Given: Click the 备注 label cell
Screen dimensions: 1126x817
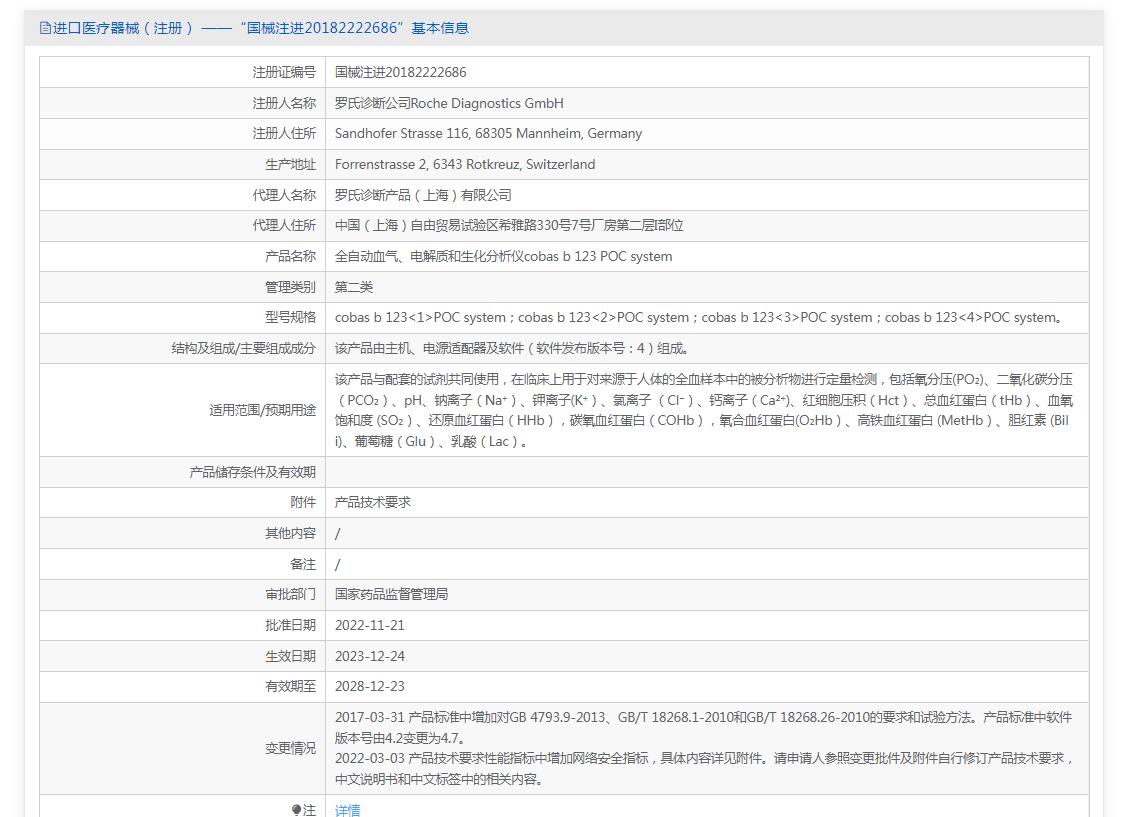Looking at the screenshot, I should [182, 564].
